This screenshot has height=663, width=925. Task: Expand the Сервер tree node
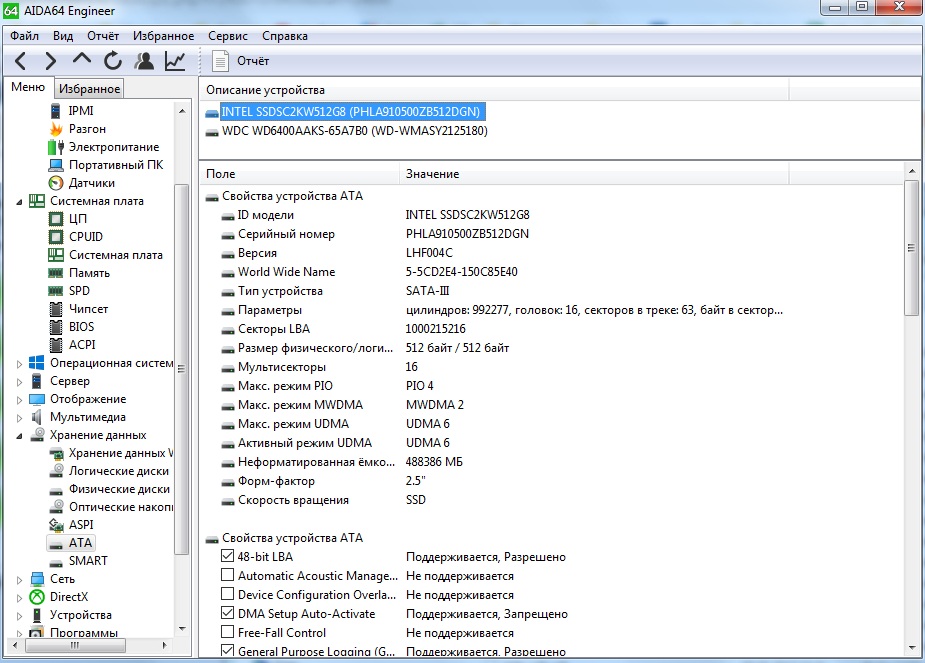click(x=19, y=382)
